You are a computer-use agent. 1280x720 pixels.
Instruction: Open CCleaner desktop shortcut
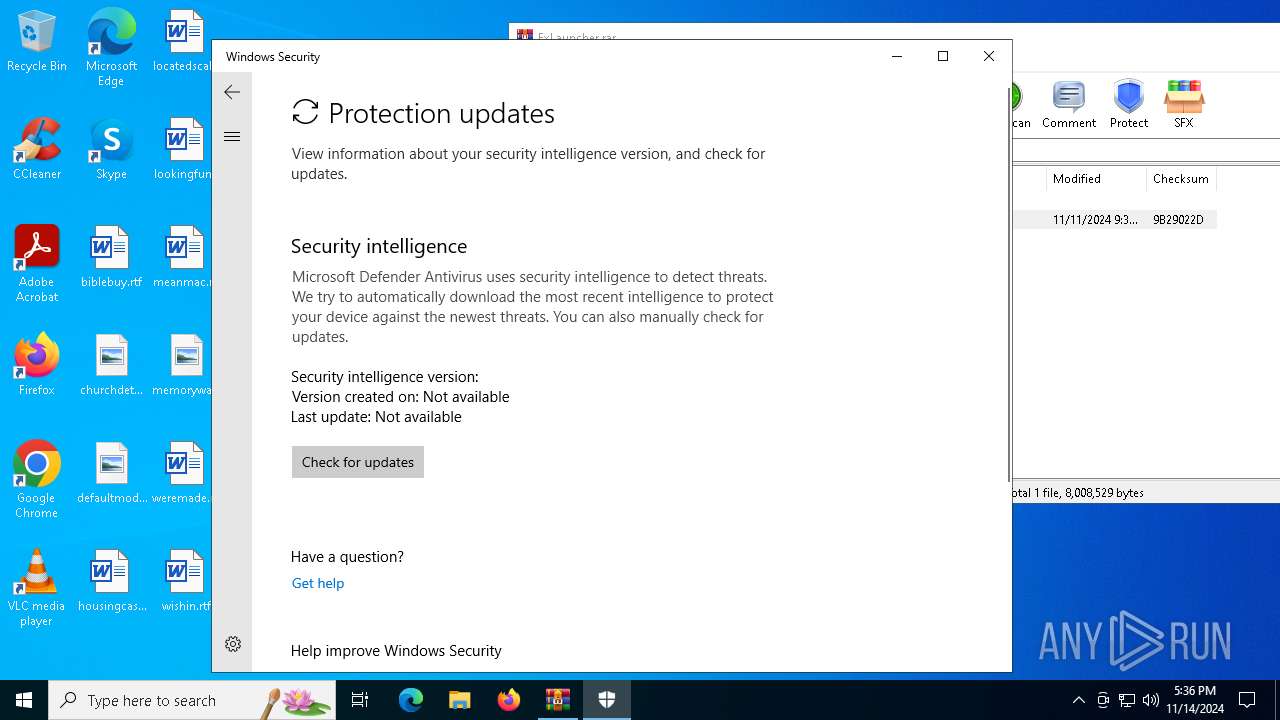point(37,149)
